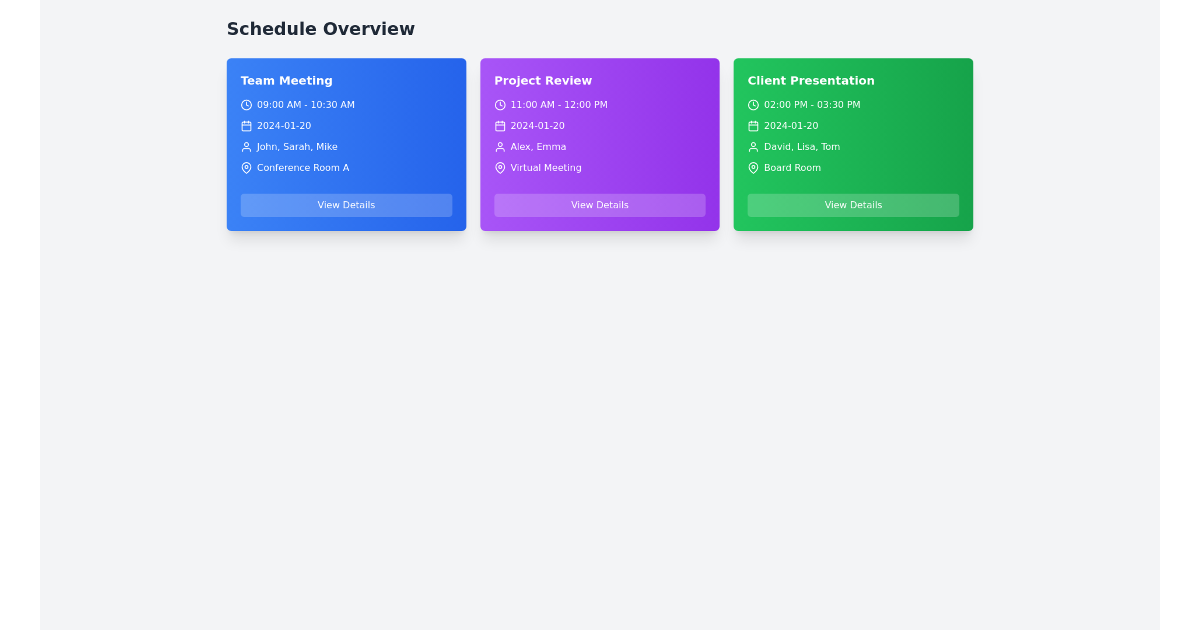
Task: Click the location pin beside Virtual Meeting
Action: 500,167
